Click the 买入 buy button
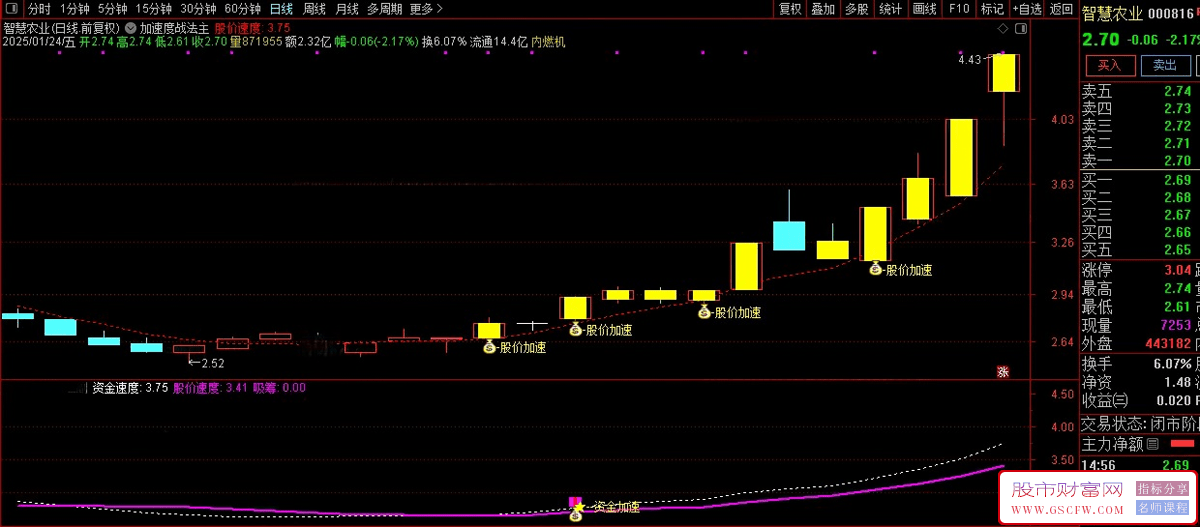1200x527 pixels. pyautogui.click(x=1109, y=65)
